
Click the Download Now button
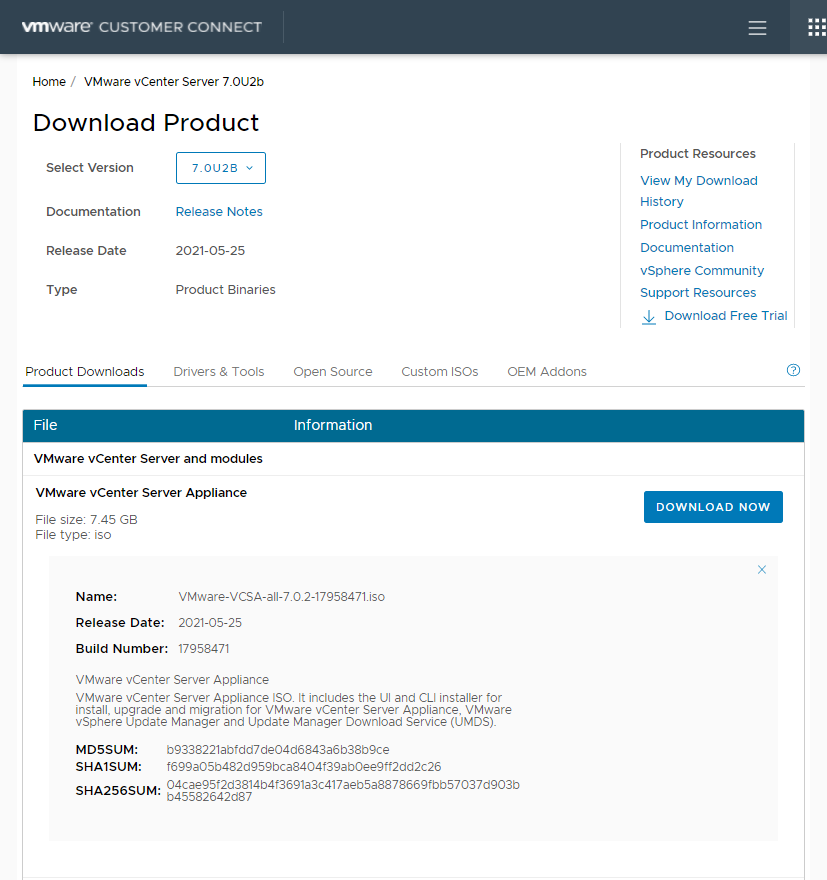pyautogui.click(x=713, y=507)
